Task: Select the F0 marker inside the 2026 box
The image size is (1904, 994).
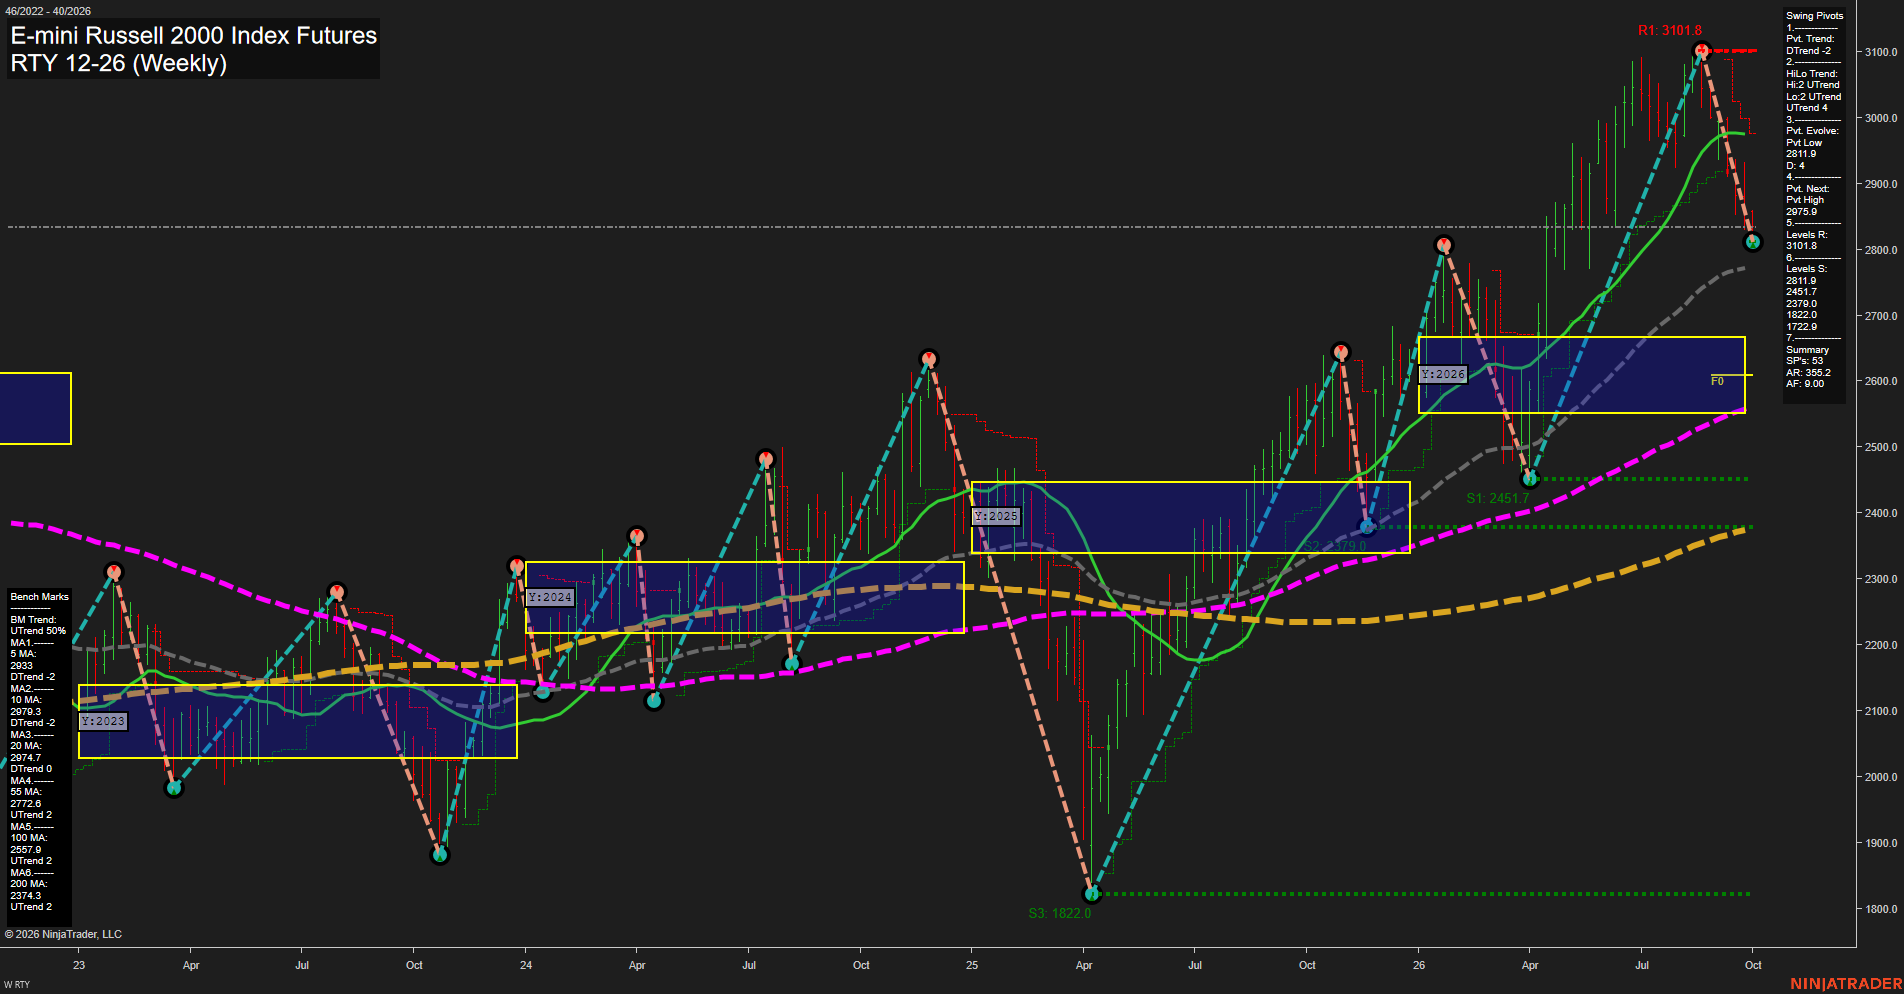Action: [1717, 381]
